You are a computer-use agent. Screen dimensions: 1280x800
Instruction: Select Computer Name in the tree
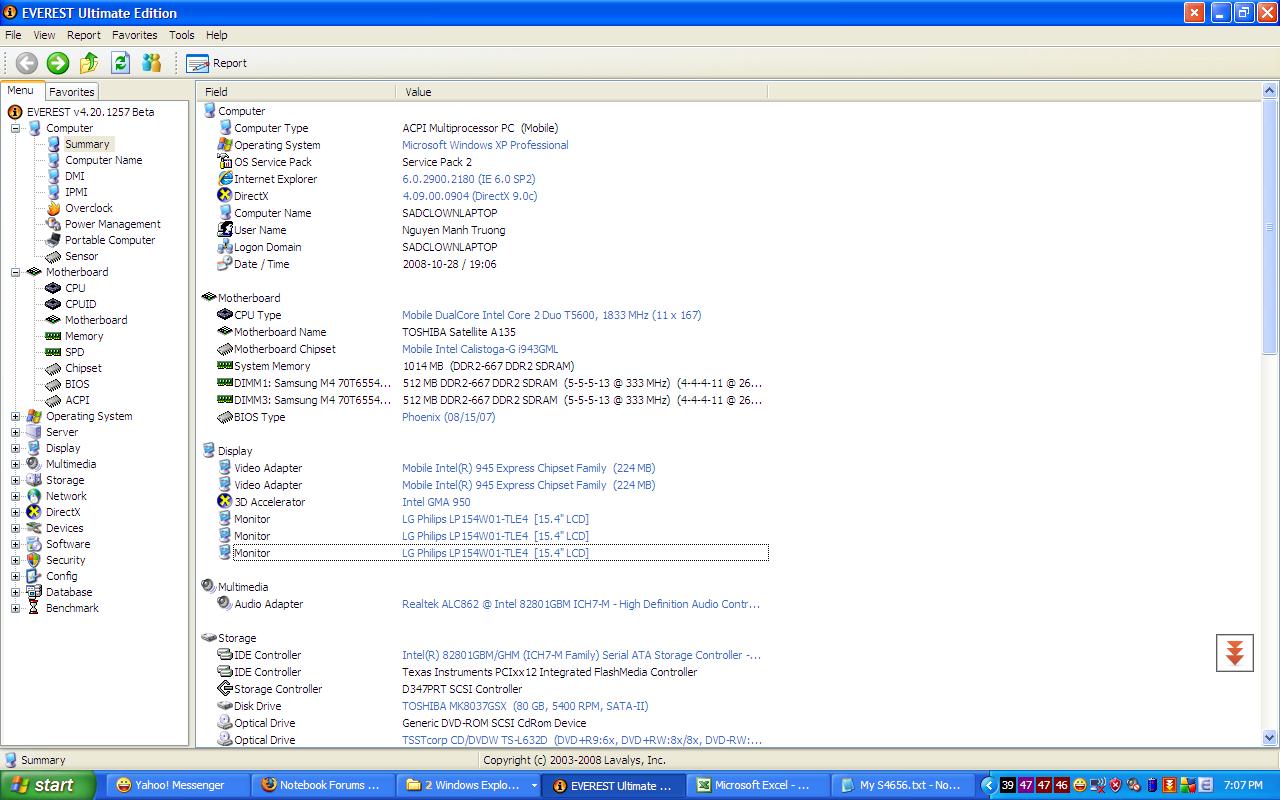click(x=103, y=160)
